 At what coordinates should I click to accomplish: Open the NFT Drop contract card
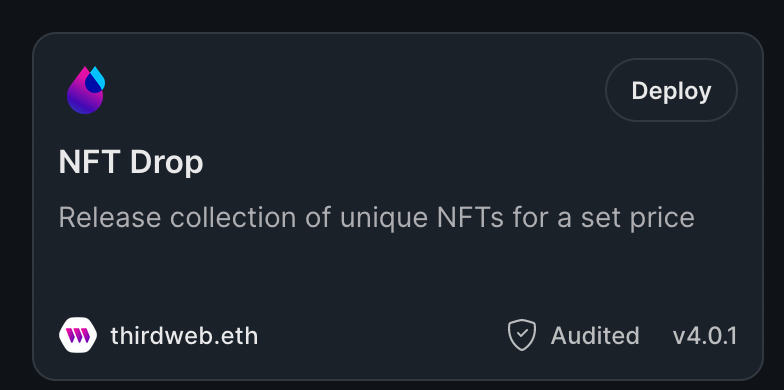pos(398,206)
